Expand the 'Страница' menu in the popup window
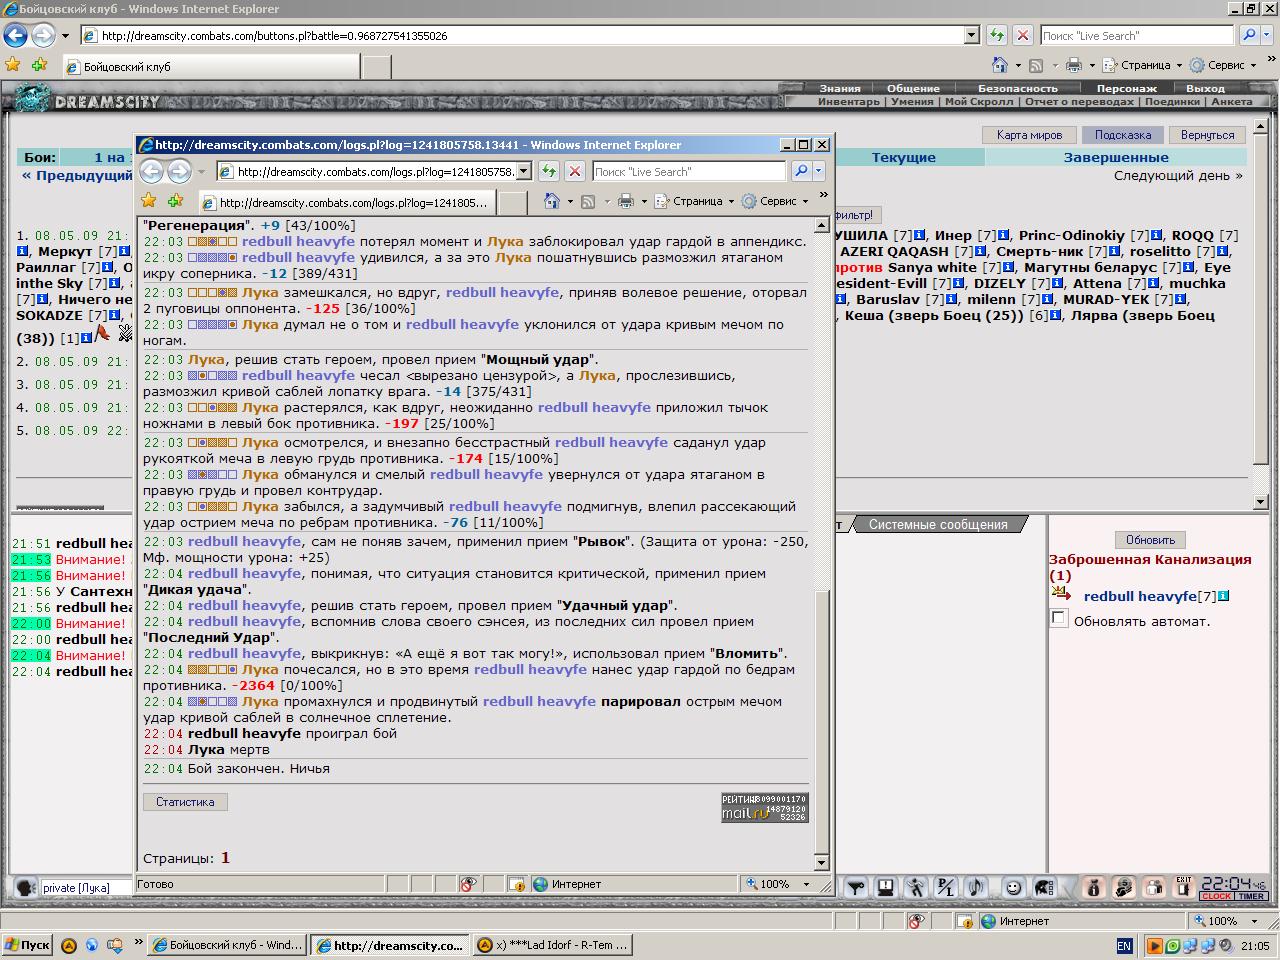Image resolution: width=1280 pixels, height=960 pixels. (694, 201)
